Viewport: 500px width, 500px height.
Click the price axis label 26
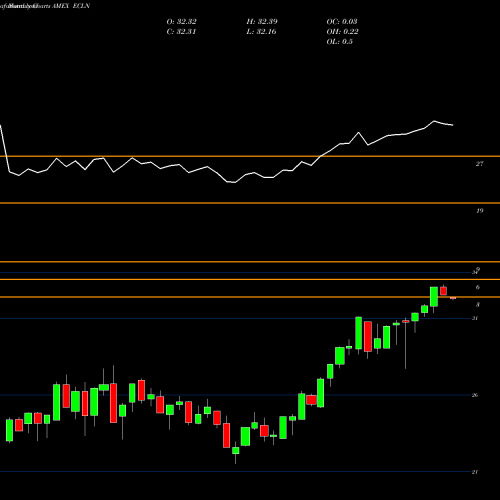[x=475, y=395]
